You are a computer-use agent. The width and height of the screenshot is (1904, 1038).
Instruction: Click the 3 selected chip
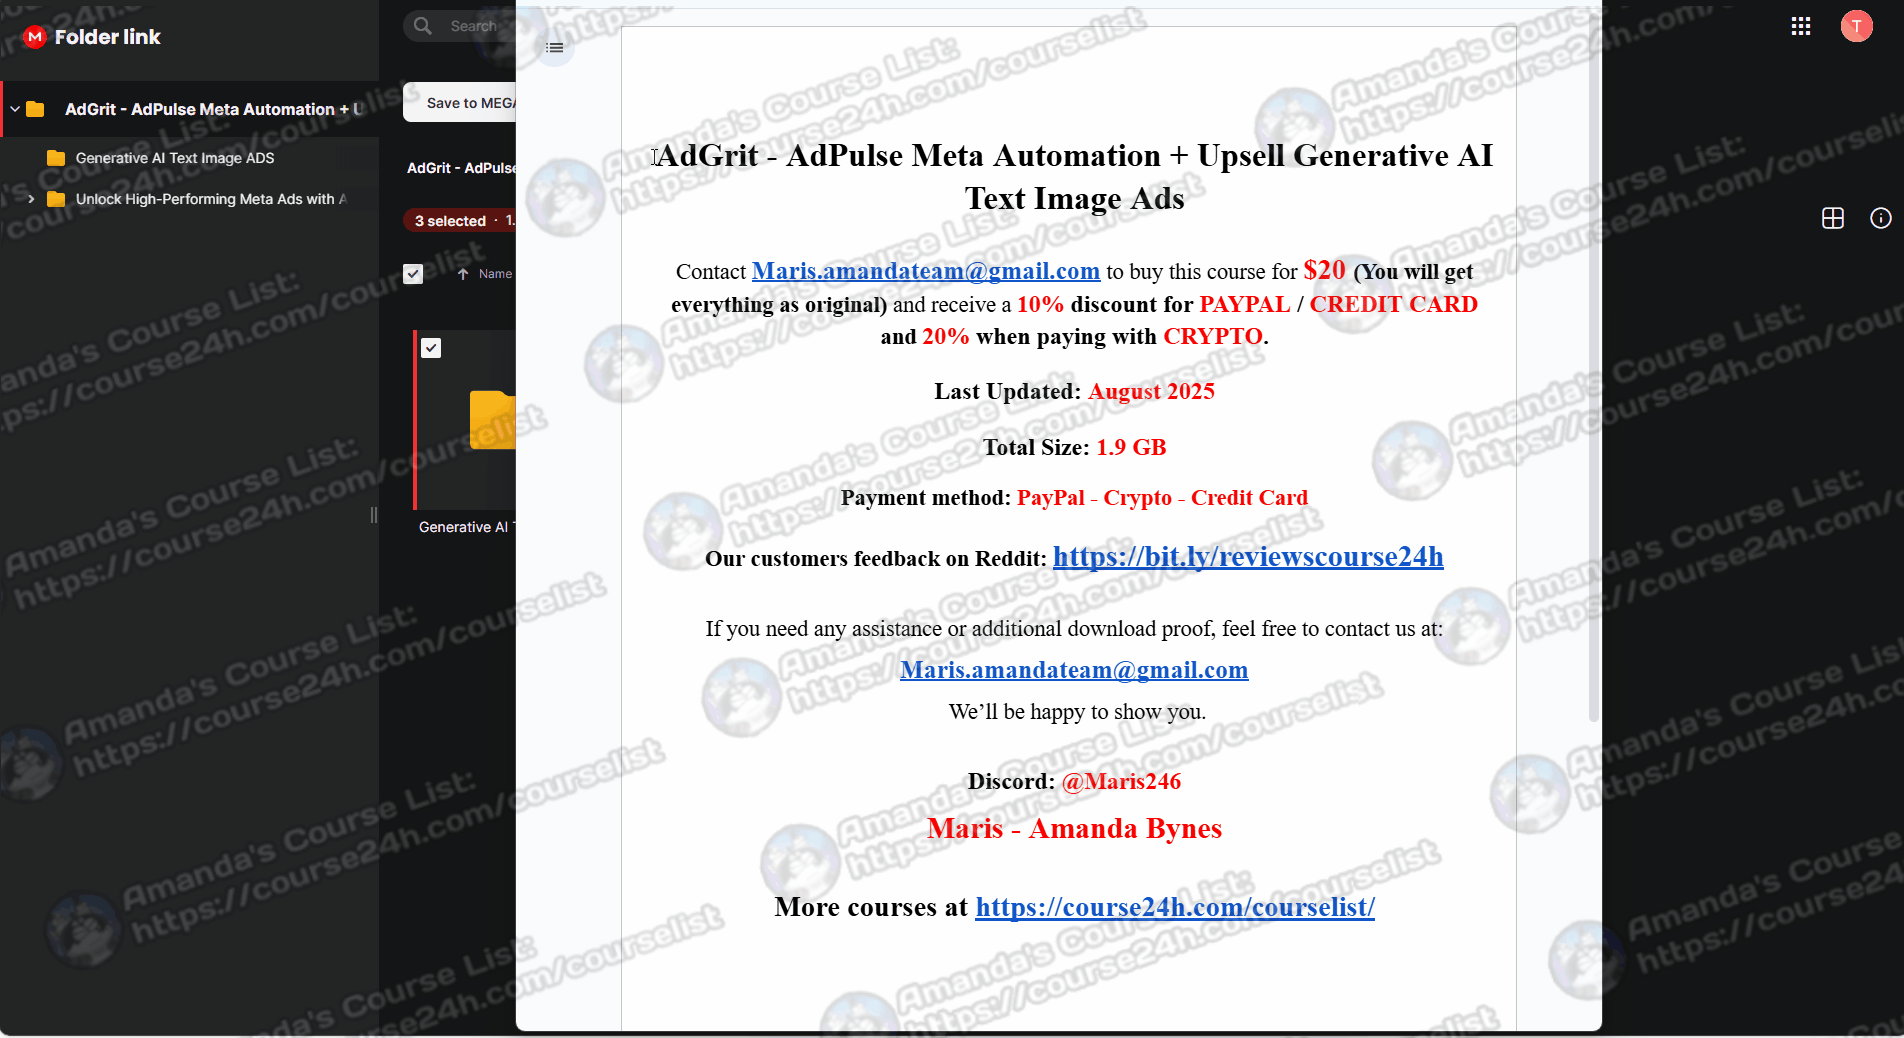coord(450,221)
